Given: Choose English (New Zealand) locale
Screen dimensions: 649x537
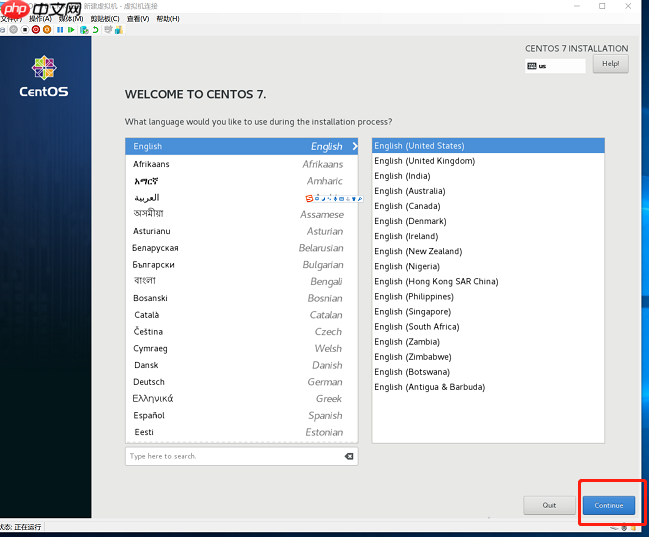Looking at the screenshot, I should point(488,251).
